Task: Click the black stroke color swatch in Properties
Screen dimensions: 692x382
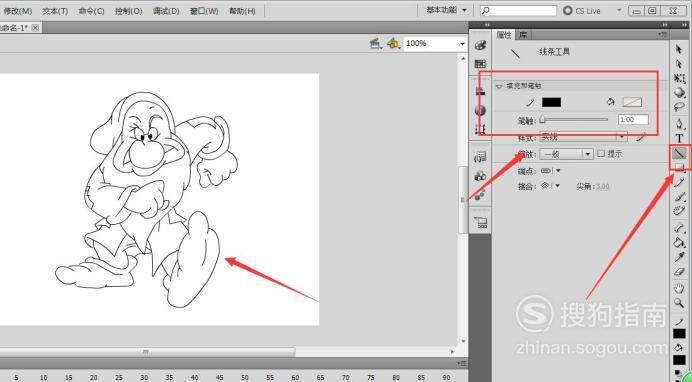Action: pos(551,102)
